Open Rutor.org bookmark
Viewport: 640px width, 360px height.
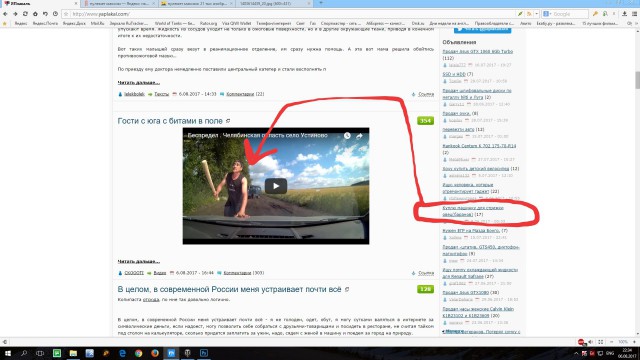click(x=209, y=24)
